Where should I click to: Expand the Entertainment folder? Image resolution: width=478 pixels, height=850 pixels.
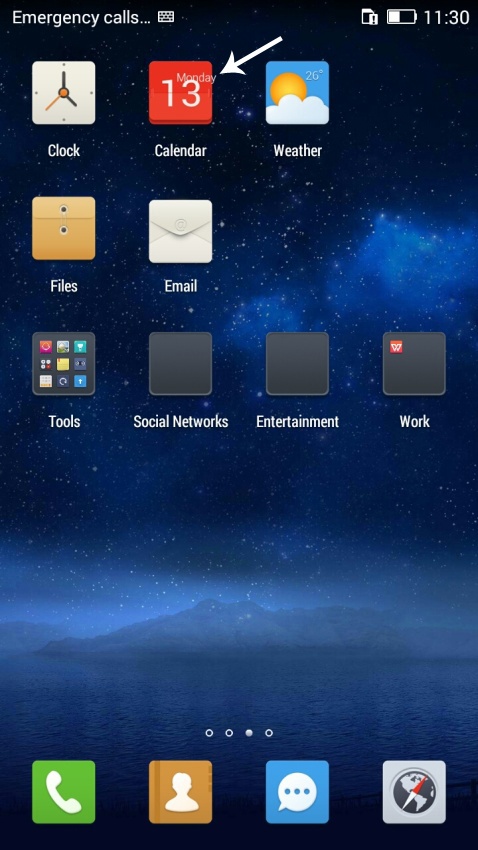point(297,364)
